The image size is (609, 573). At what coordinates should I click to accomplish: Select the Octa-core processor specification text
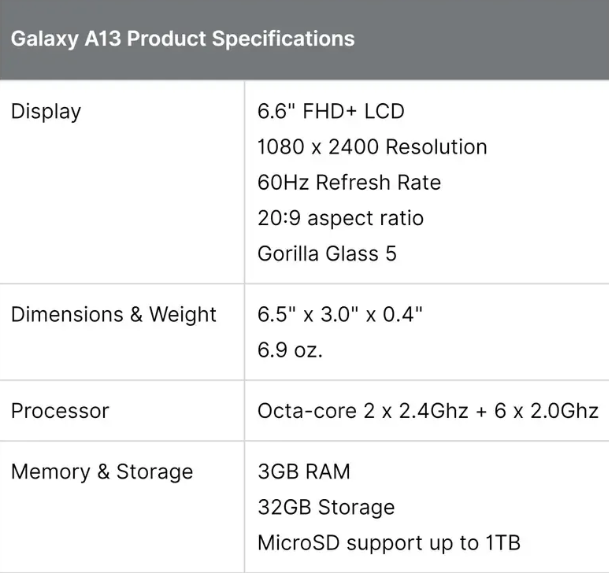coord(428,411)
